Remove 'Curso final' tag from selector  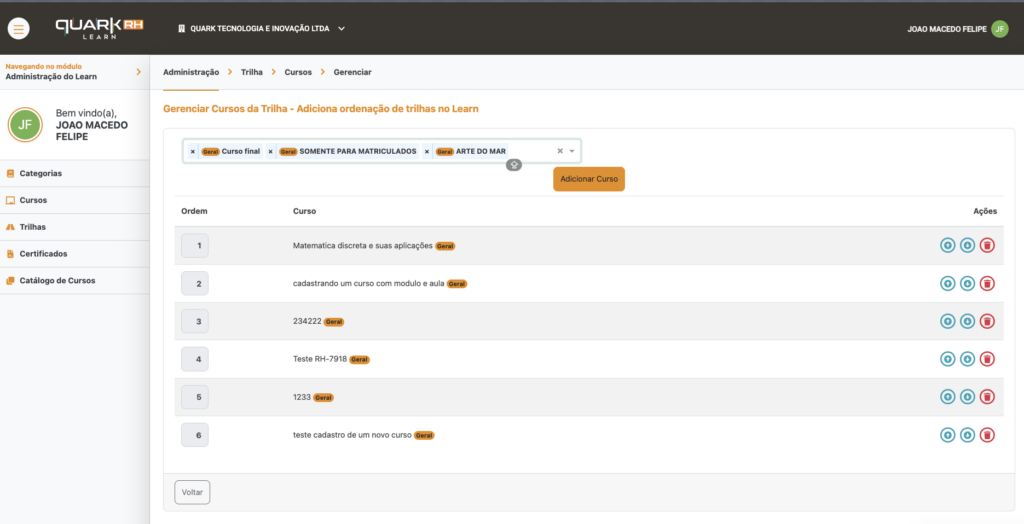click(x=193, y=152)
